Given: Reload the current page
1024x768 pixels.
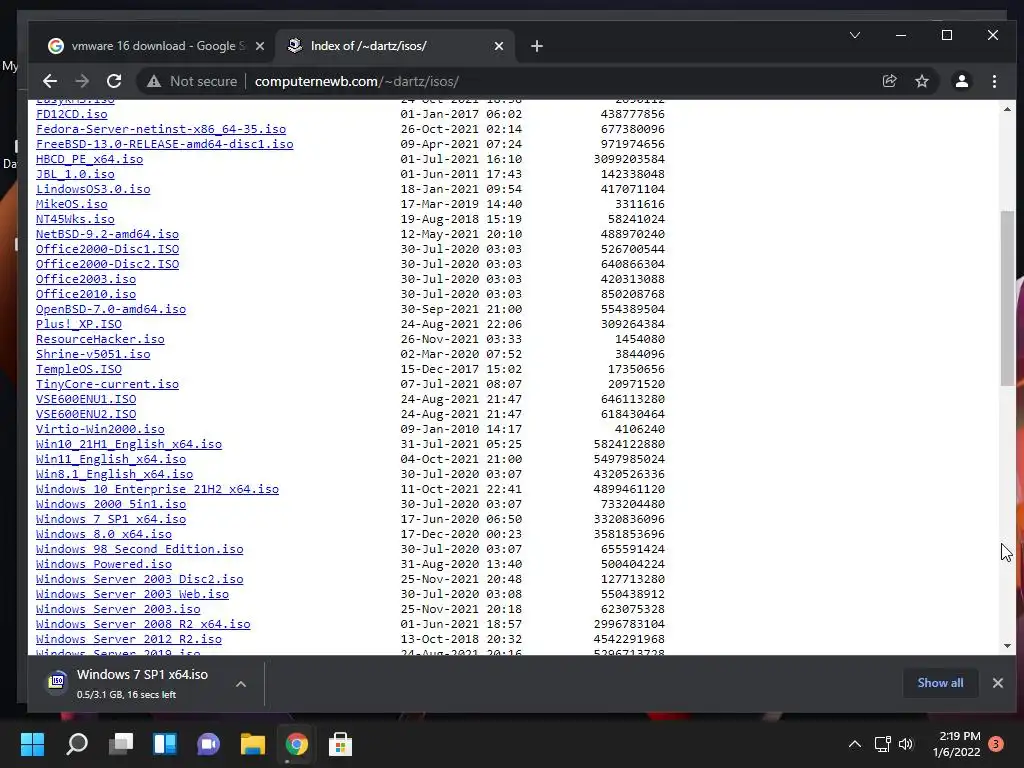Looking at the screenshot, I should point(114,81).
